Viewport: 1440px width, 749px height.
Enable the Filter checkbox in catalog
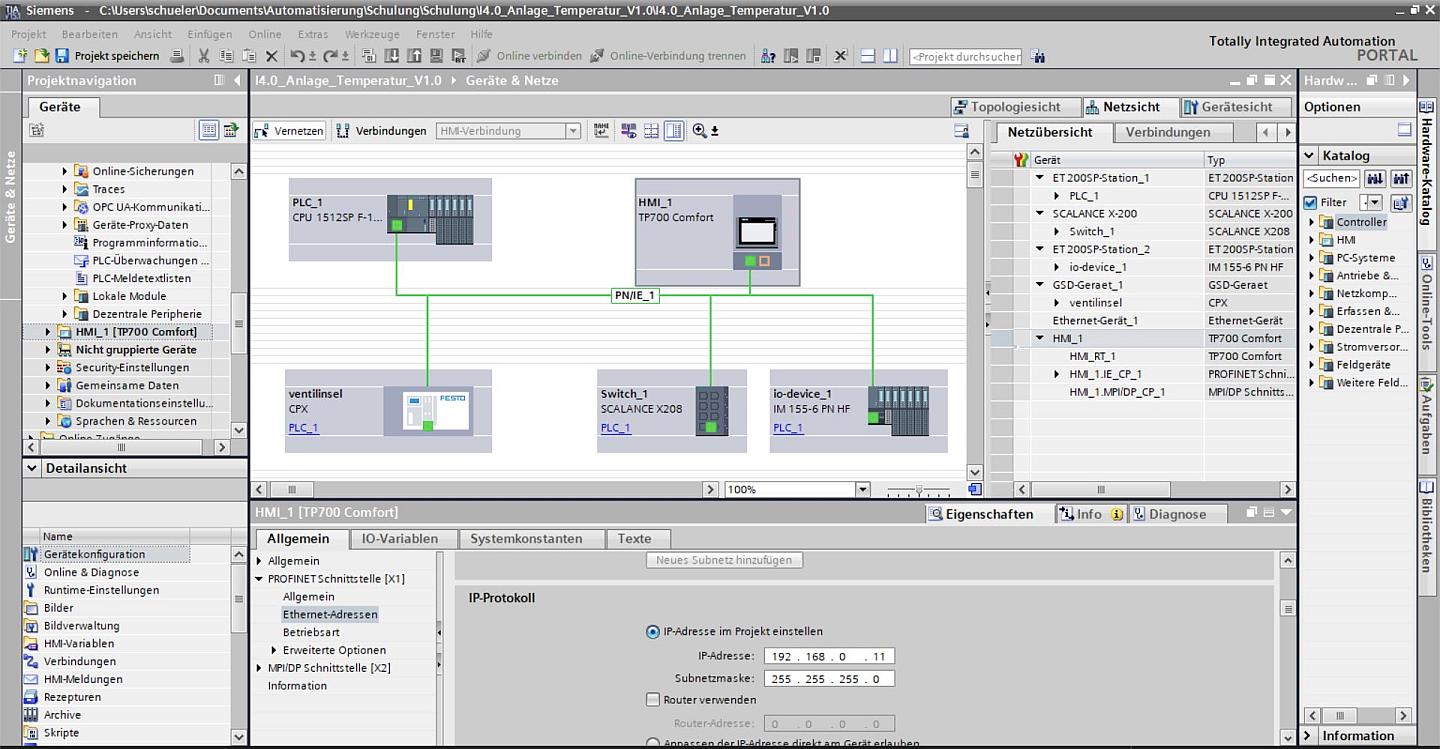click(1311, 202)
